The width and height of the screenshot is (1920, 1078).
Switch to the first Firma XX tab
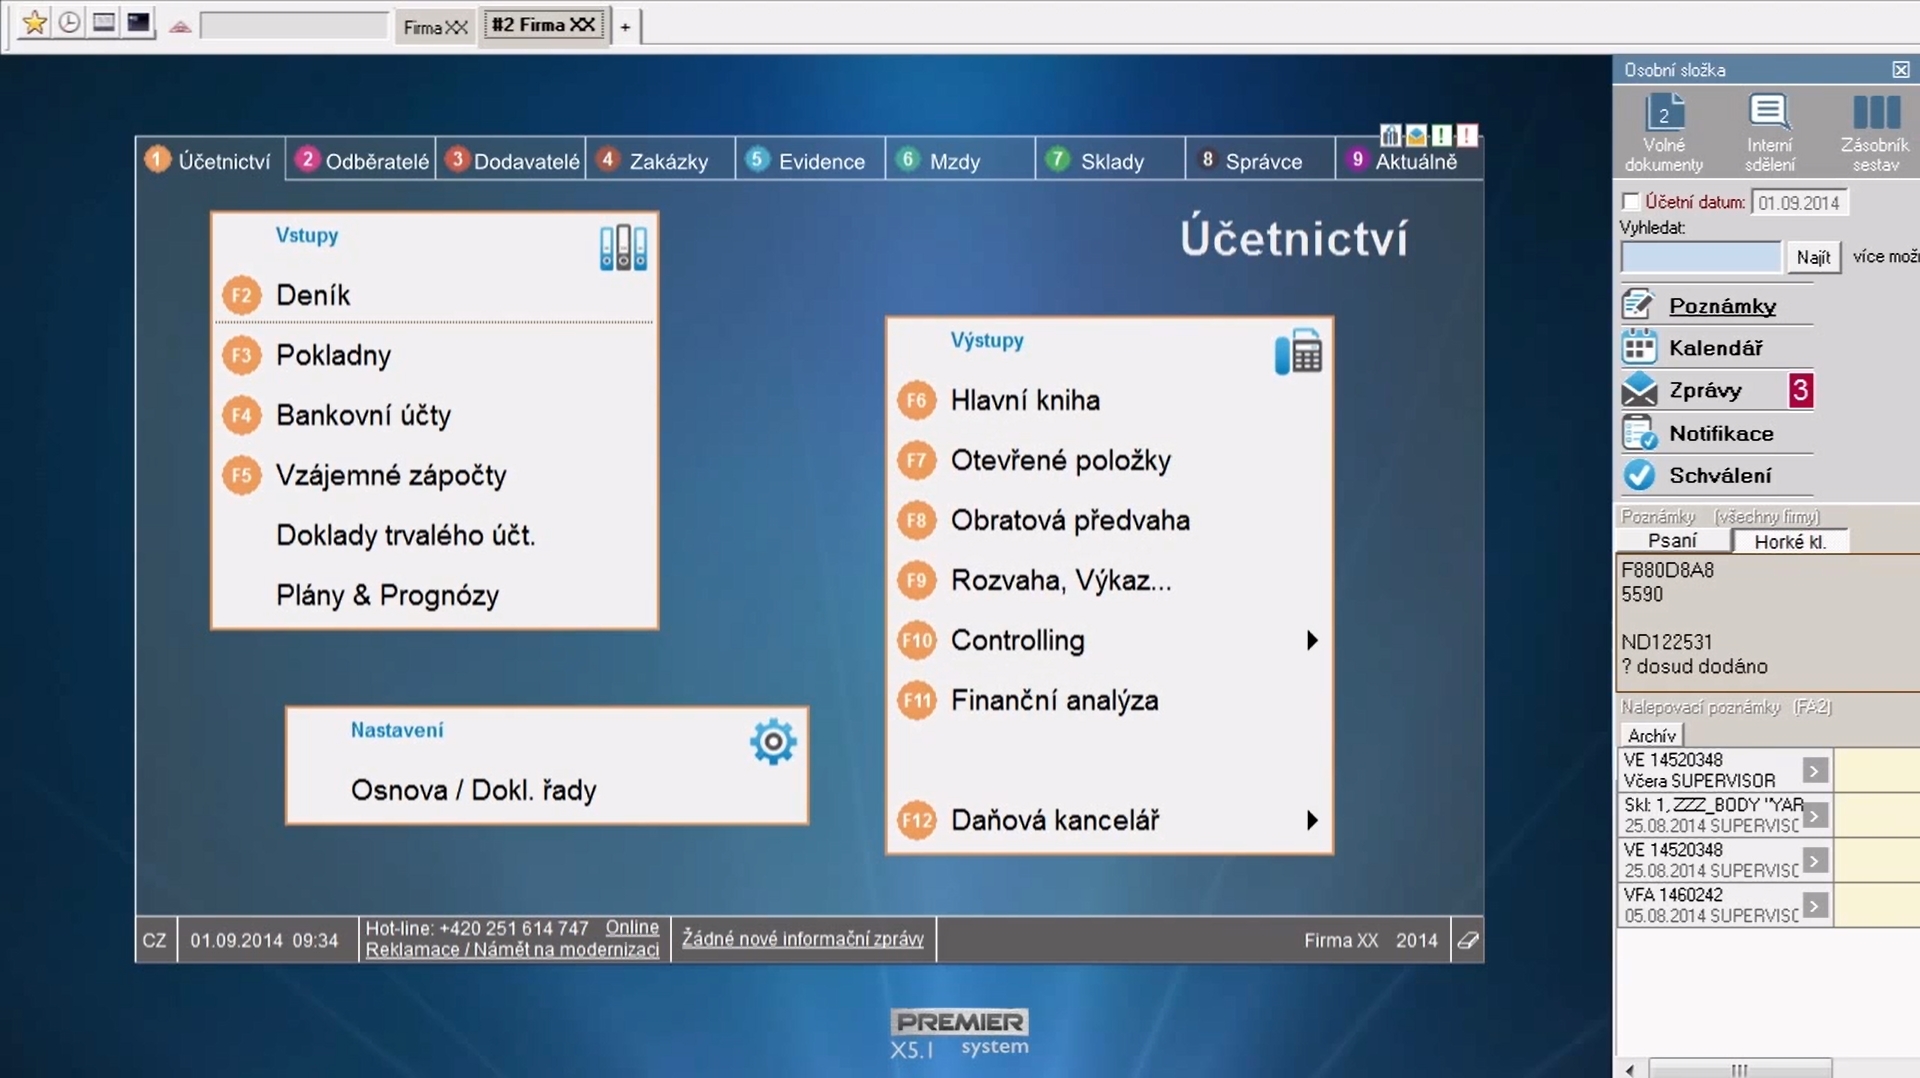[x=436, y=27]
